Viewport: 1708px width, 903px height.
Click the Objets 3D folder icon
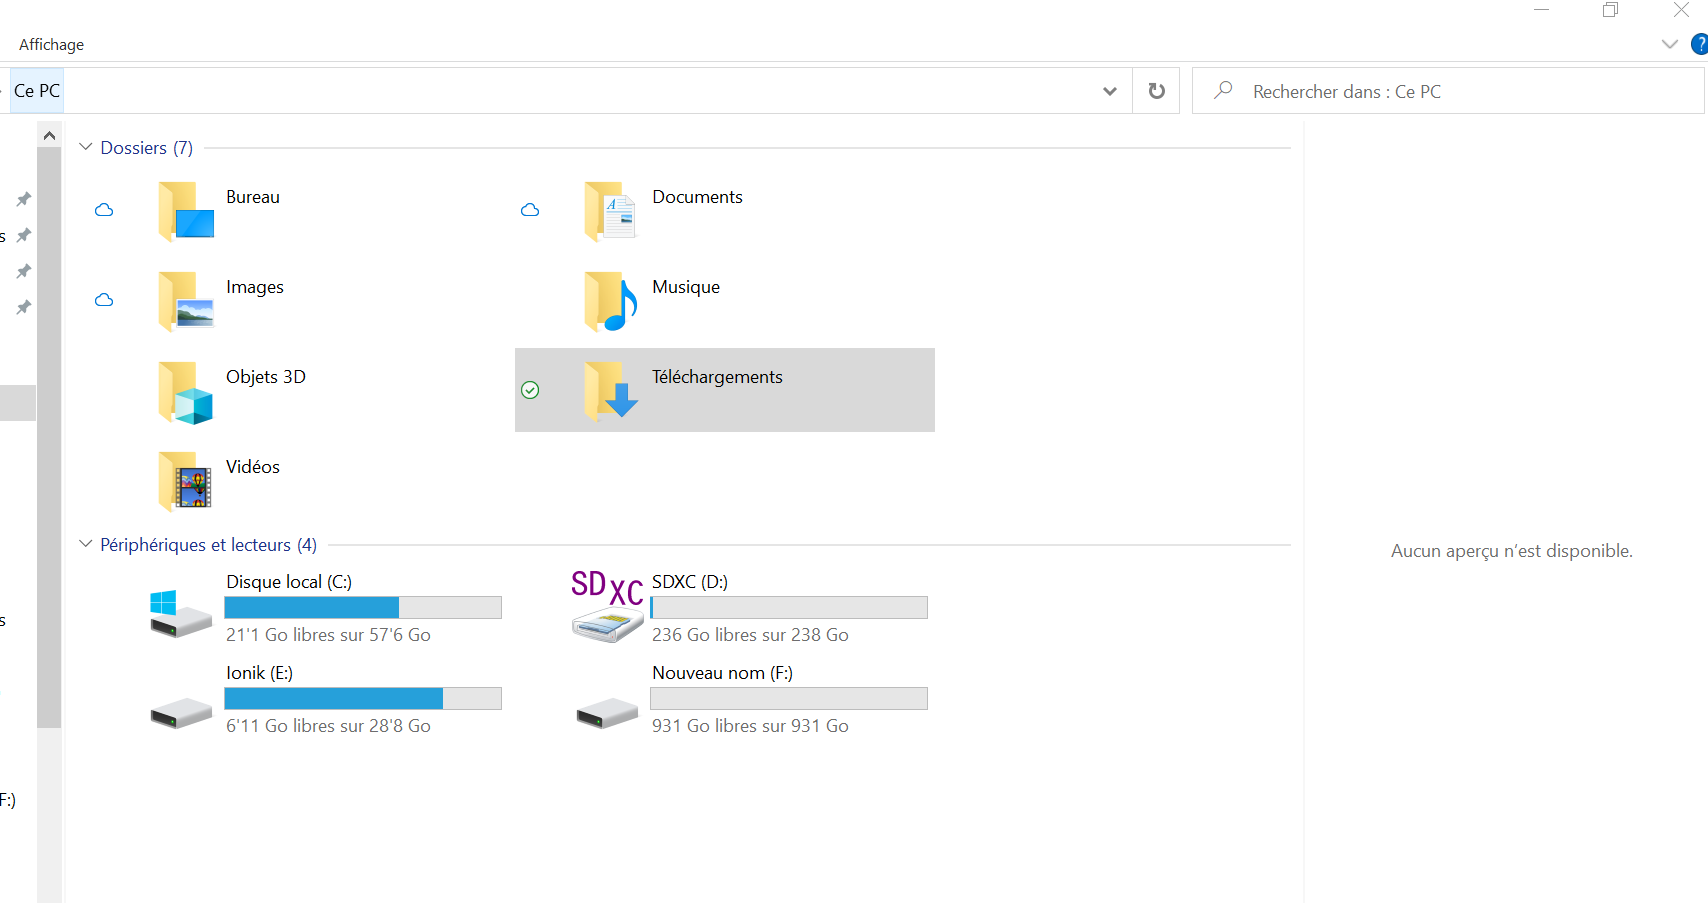click(x=186, y=392)
